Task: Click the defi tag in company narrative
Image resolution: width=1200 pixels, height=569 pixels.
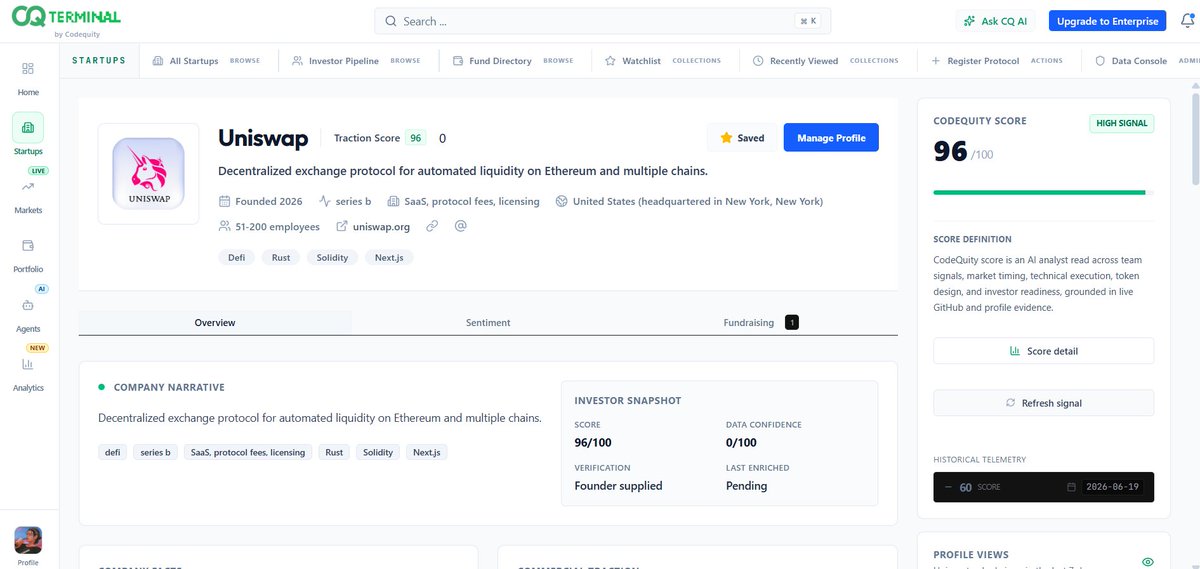Action: [113, 452]
